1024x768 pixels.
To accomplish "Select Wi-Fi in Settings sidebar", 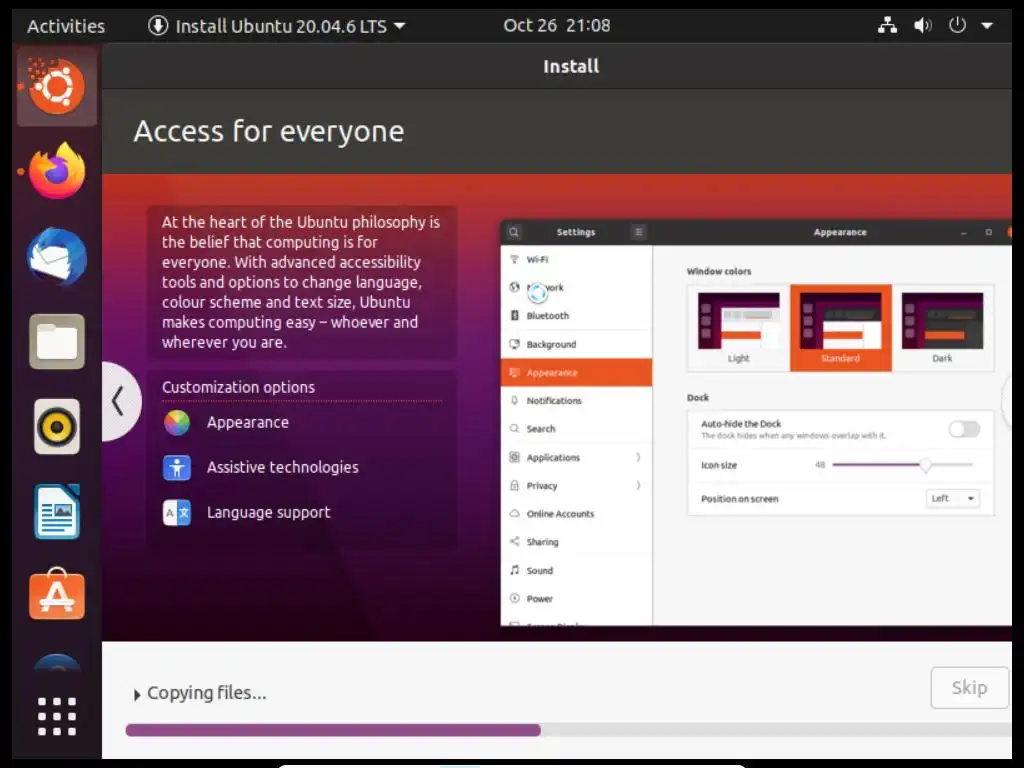I will pyautogui.click(x=577, y=259).
